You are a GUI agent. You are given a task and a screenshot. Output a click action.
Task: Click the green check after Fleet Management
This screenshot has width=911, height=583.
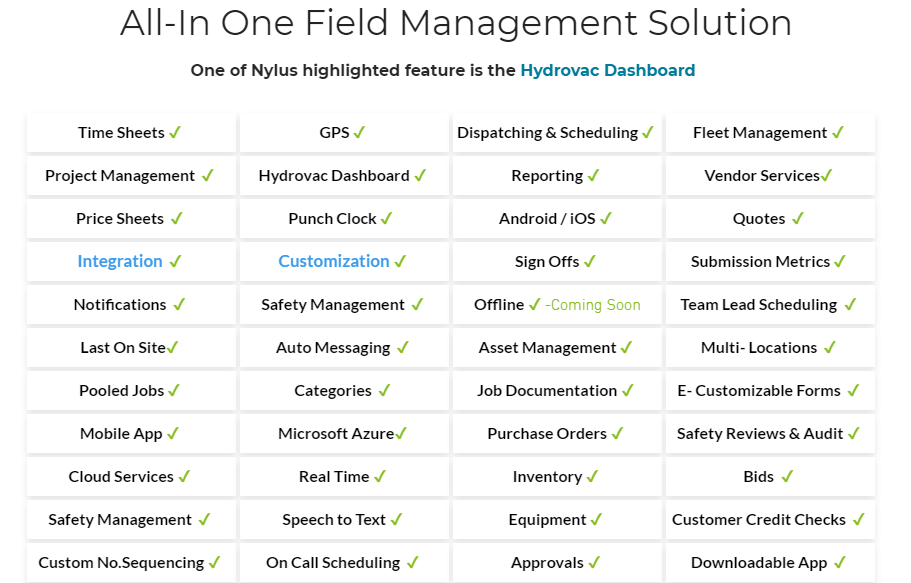(838, 132)
